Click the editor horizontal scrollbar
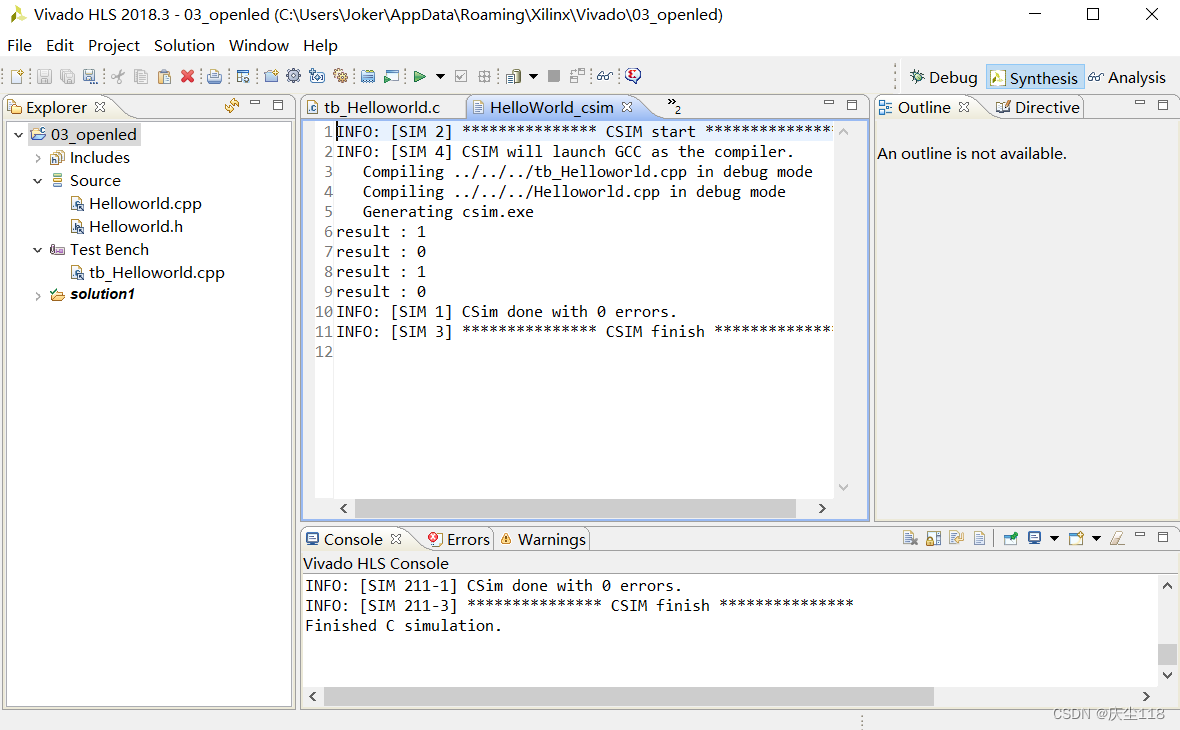Image resolution: width=1180 pixels, height=730 pixels. coord(575,509)
